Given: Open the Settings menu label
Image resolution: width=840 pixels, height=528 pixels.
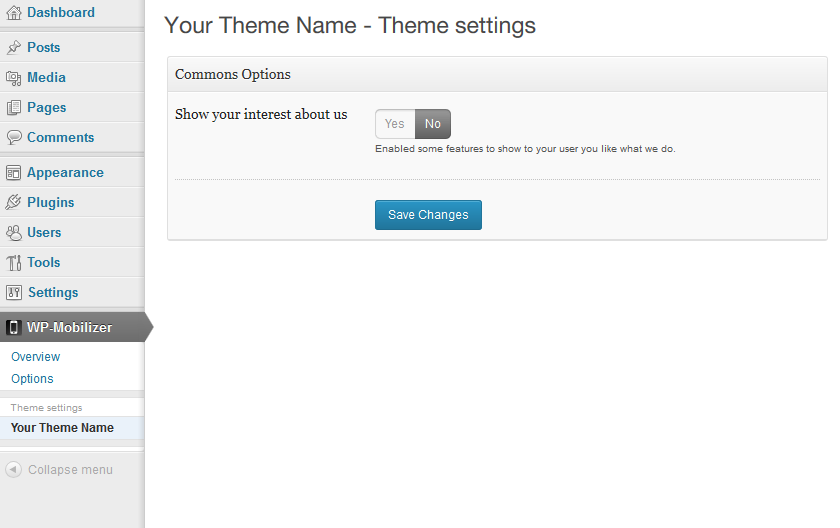Looking at the screenshot, I should (53, 292).
